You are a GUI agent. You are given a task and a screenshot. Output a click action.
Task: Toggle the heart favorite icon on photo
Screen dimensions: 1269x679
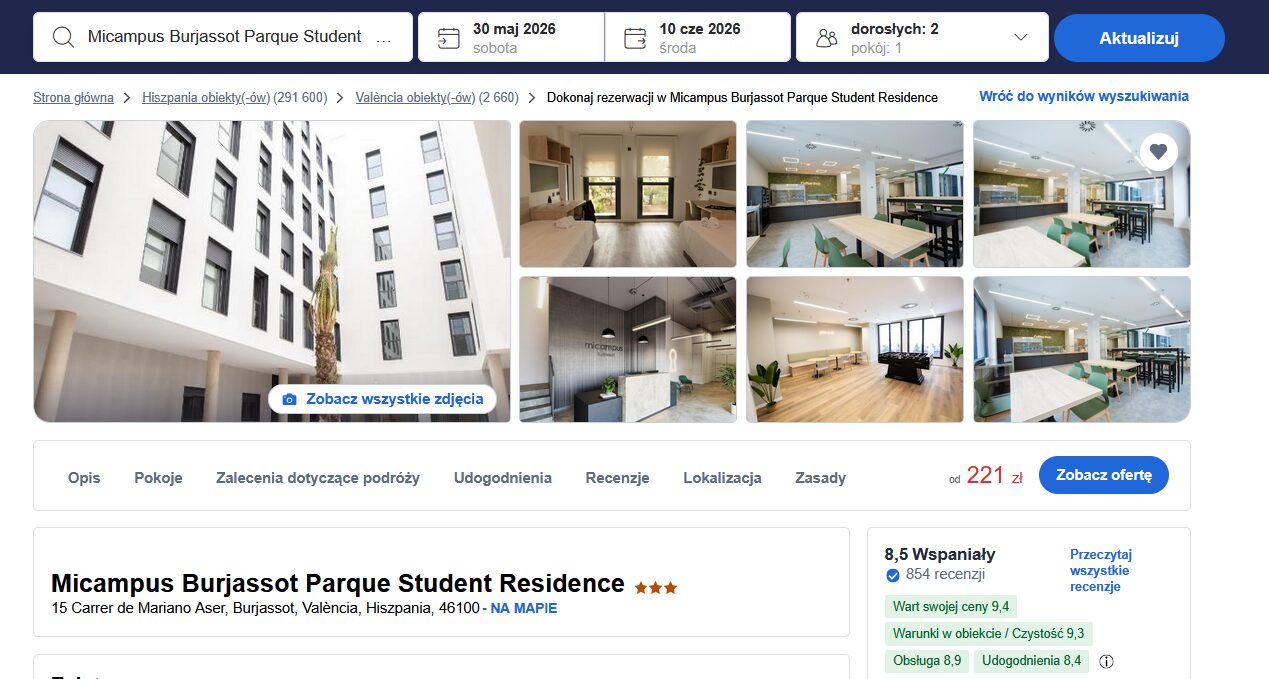click(1158, 152)
